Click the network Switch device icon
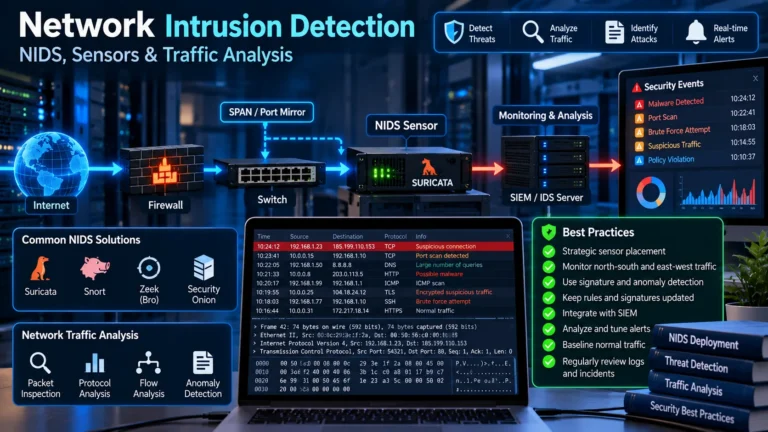Viewport: 768px width, 432px height. [x=271, y=173]
